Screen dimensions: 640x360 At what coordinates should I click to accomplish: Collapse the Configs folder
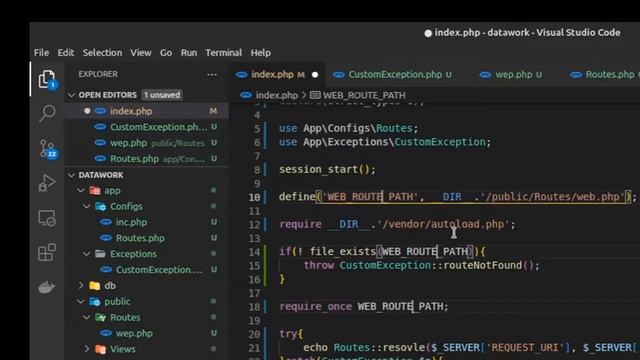click(87, 207)
